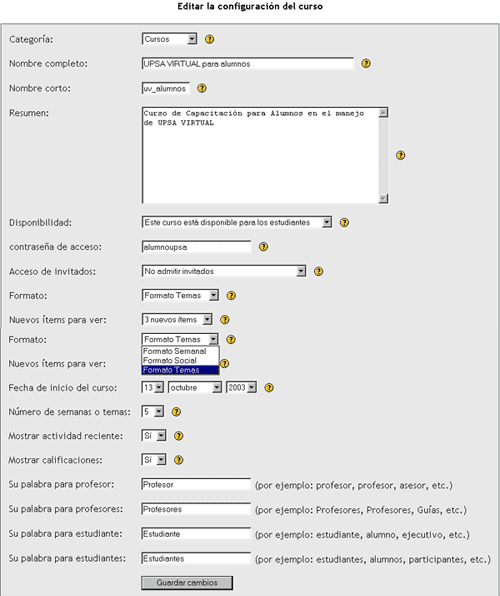Viewport: 500px width, 596px height.
Task: Click help icon next to Disponibilidad dropdown
Action: (x=344, y=222)
